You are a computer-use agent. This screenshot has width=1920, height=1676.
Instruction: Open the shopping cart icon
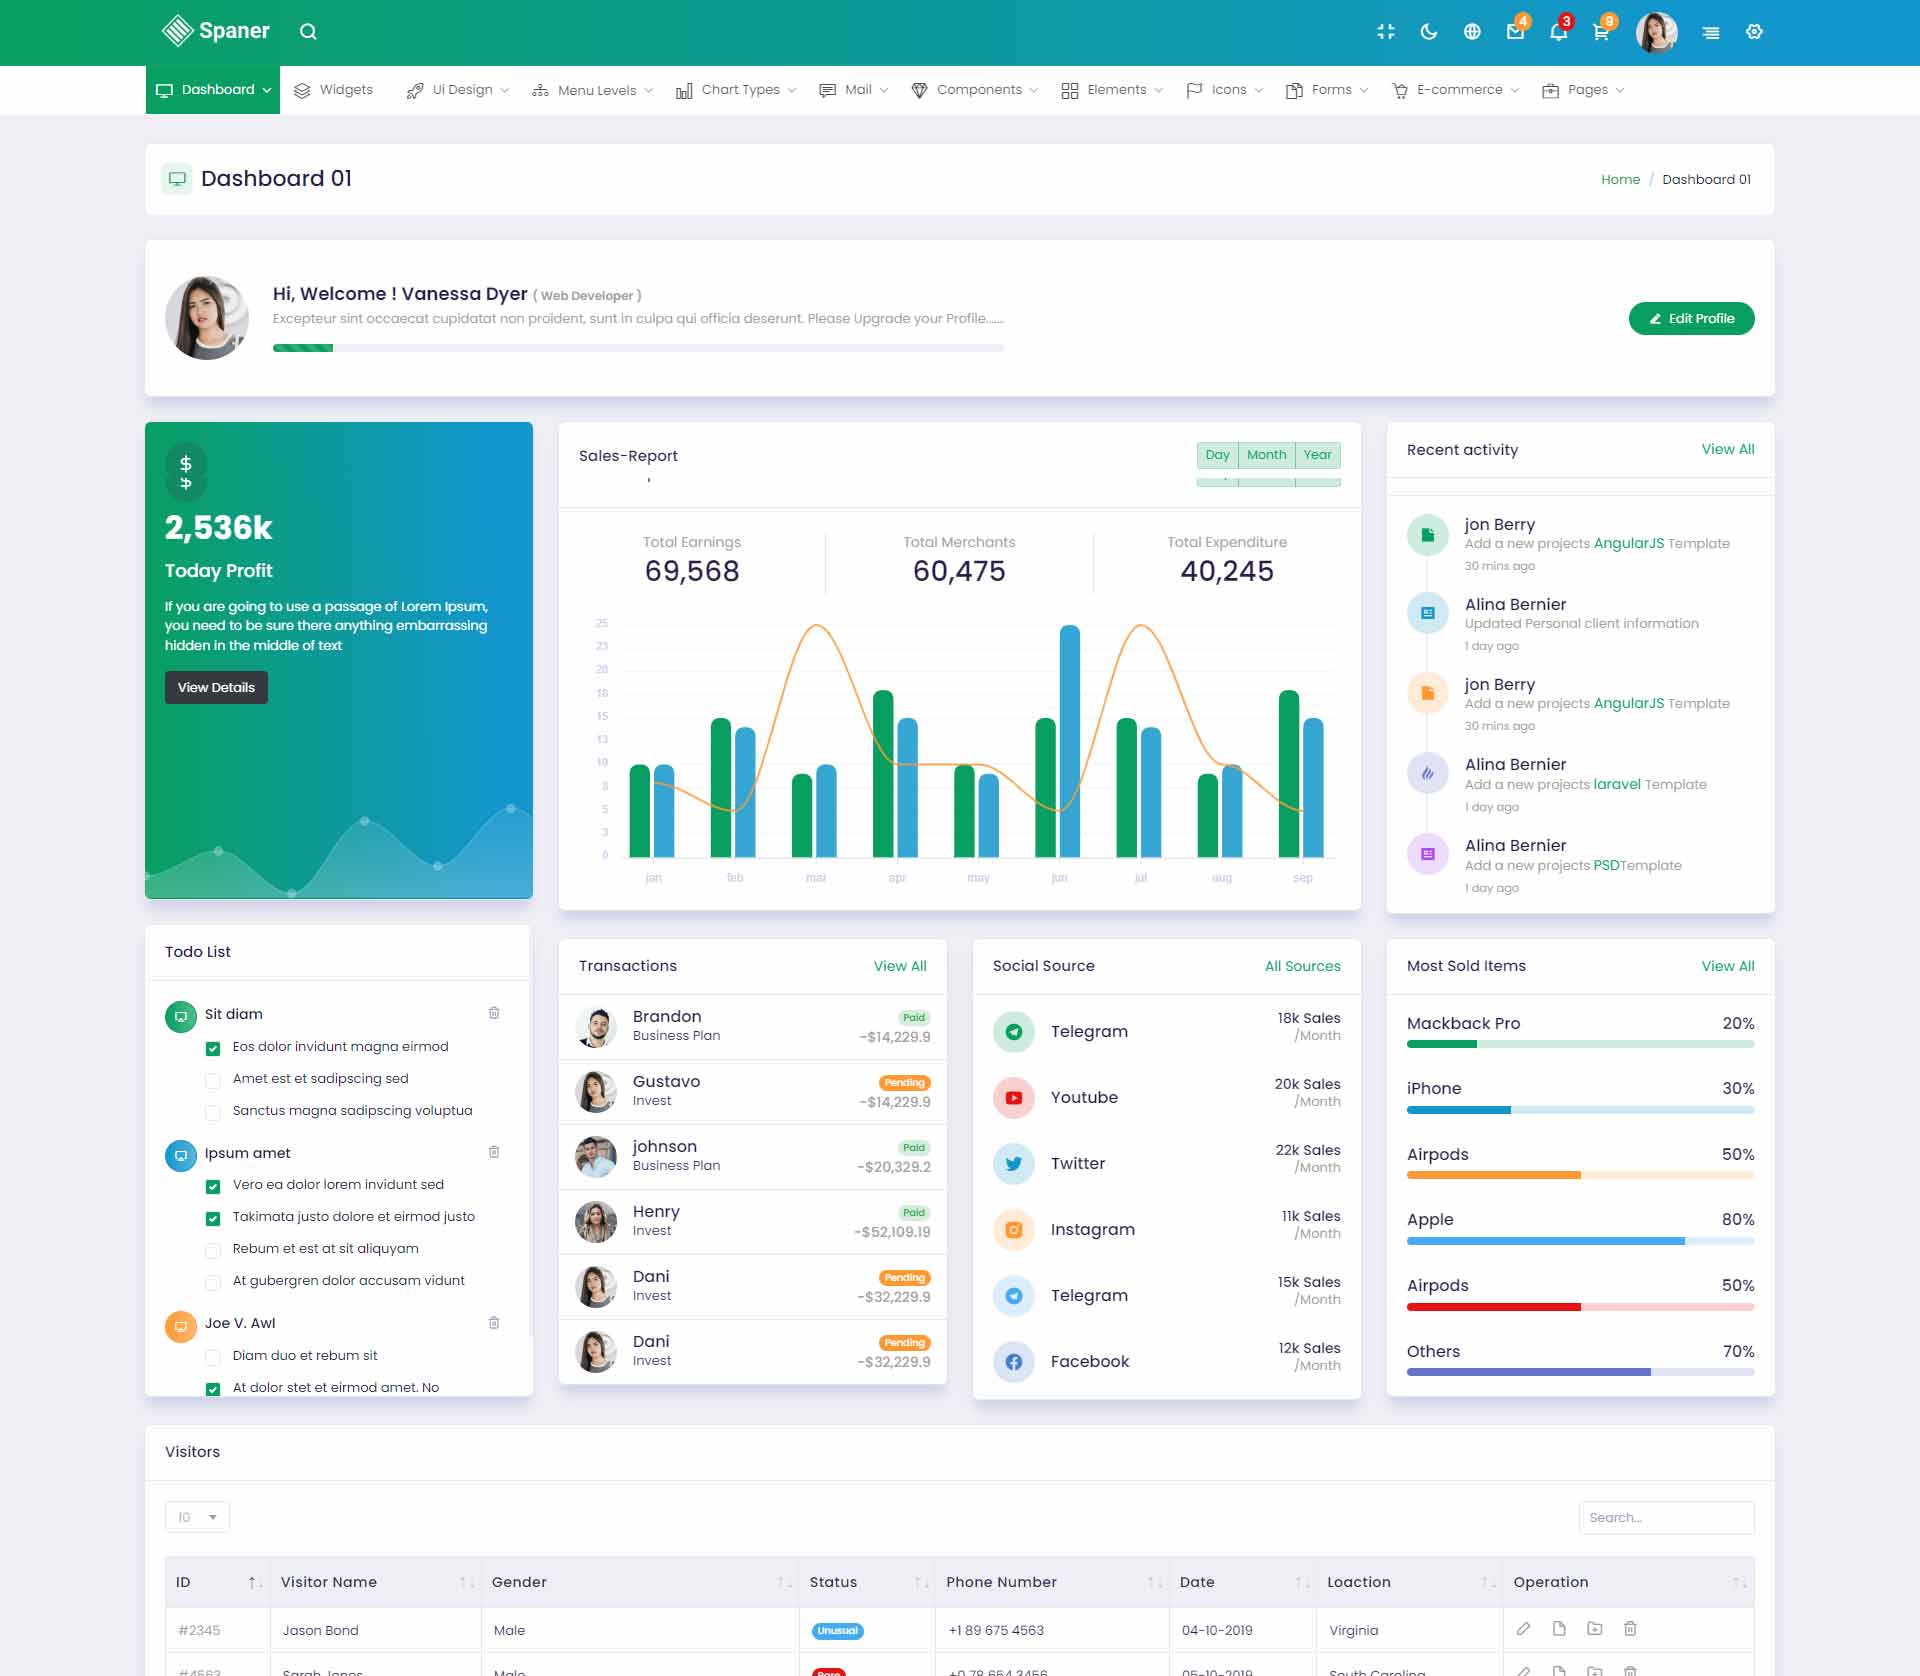1600,32
